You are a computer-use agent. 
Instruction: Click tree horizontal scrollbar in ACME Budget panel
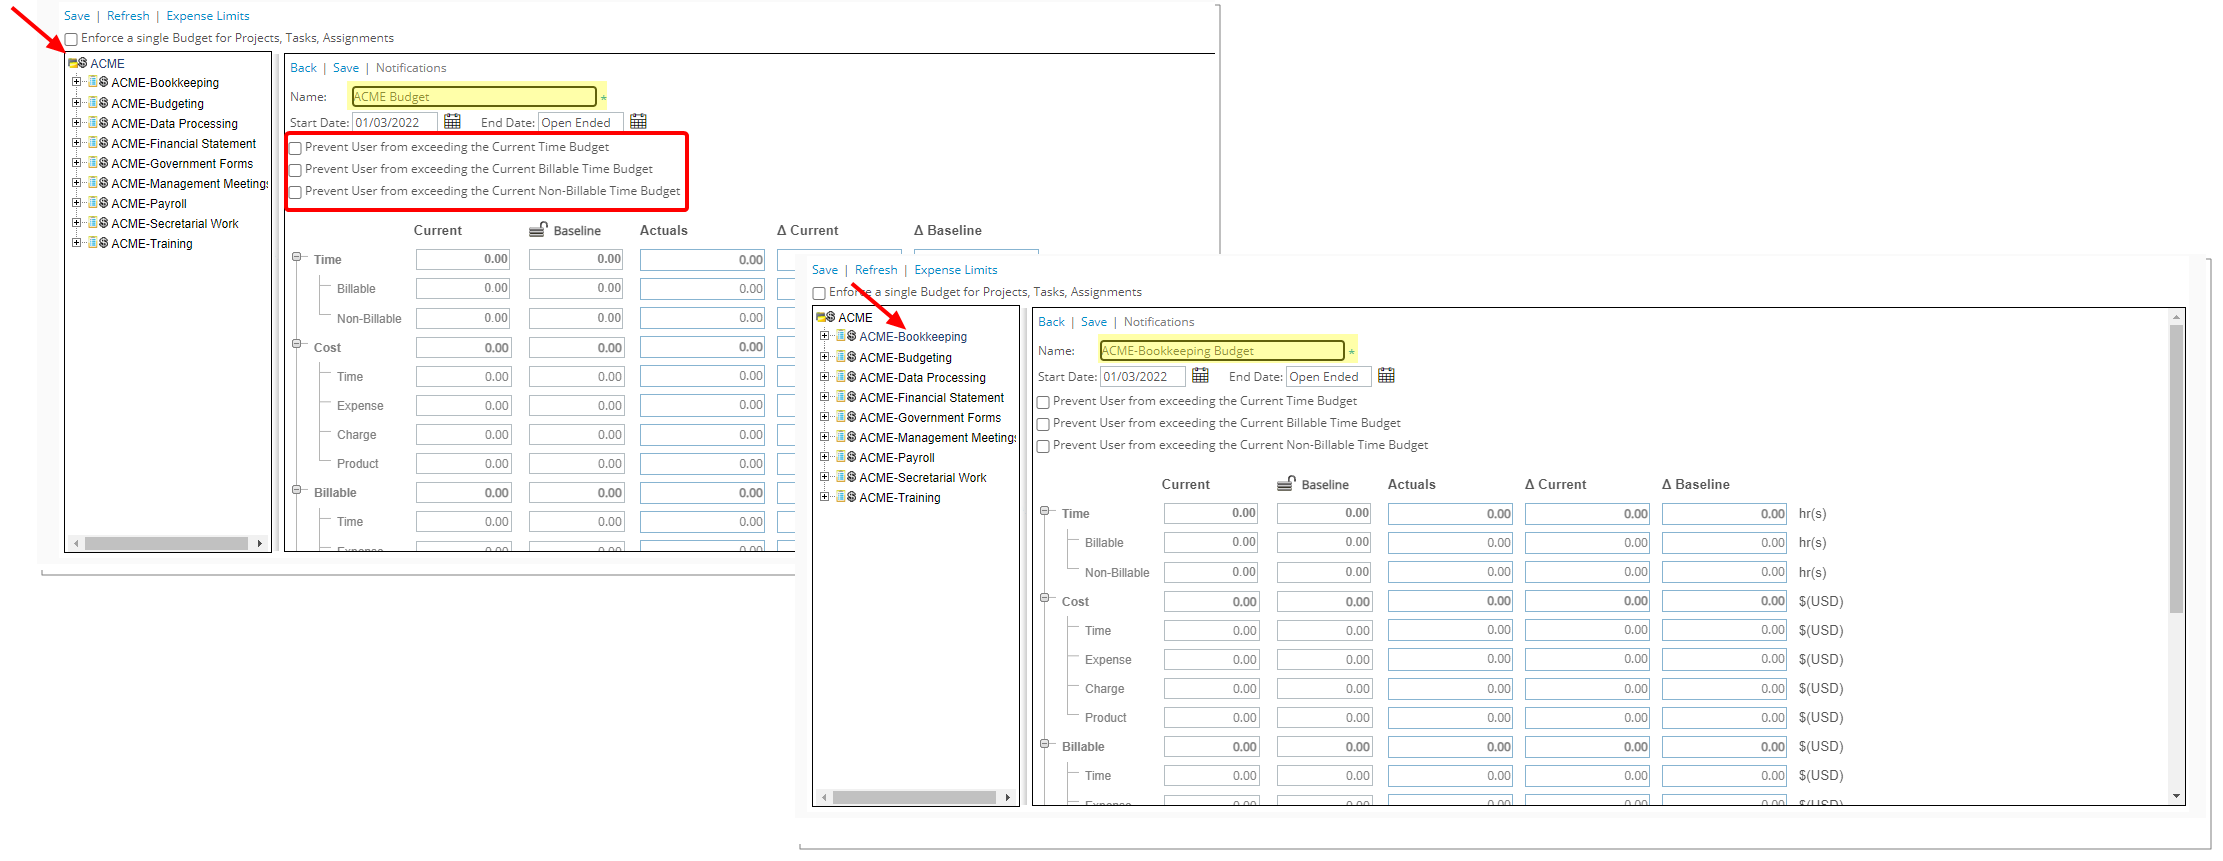(166, 544)
